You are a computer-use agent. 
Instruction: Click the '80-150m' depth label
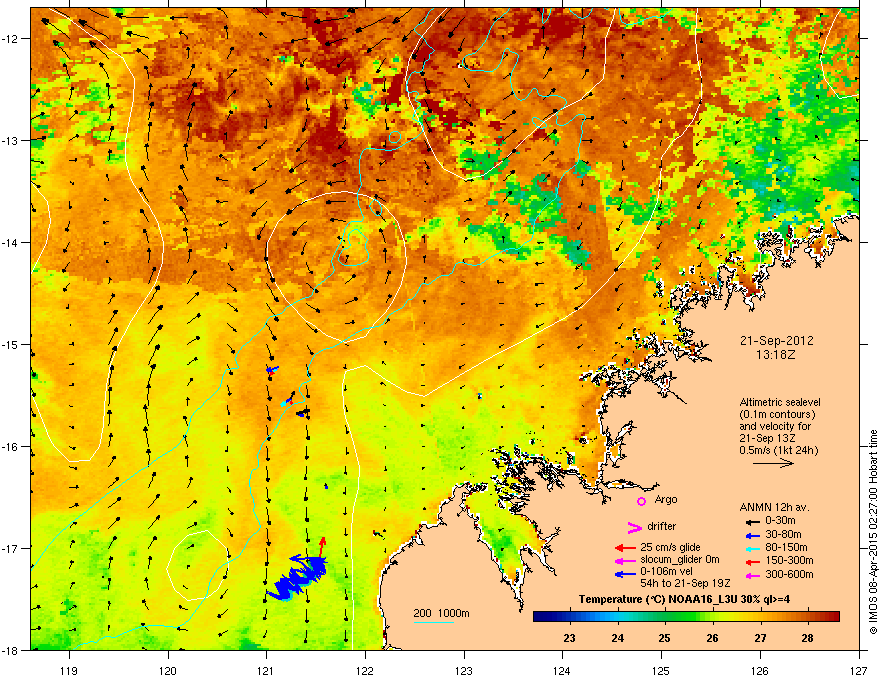coord(786,547)
